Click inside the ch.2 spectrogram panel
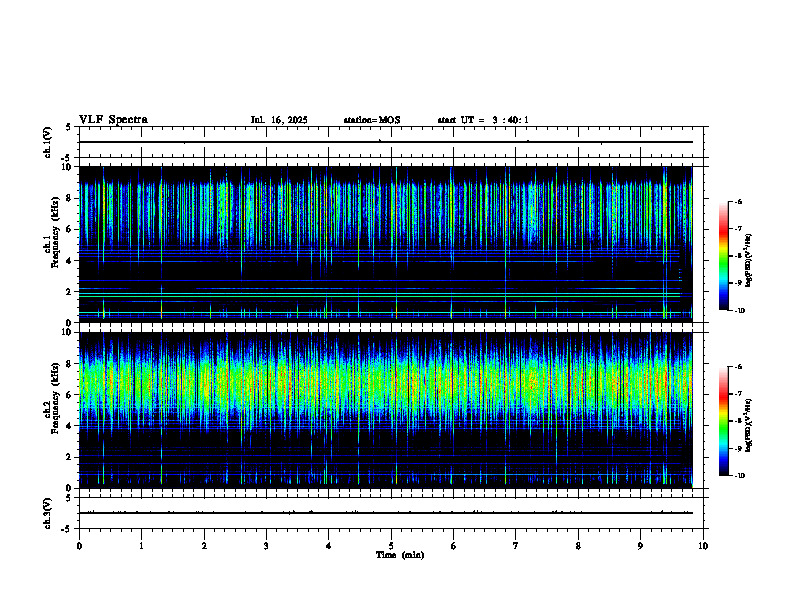This screenshot has width=792, height=612. tap(385, 410)
